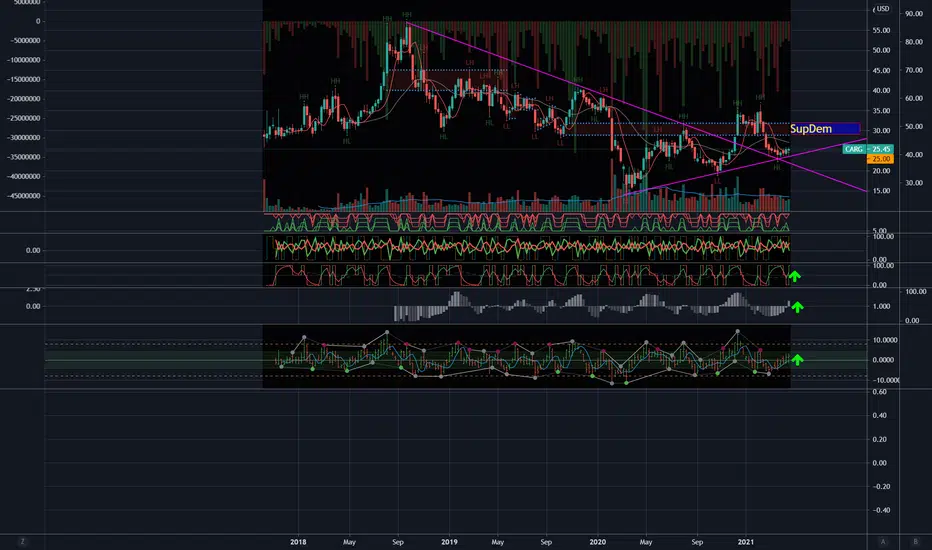The height and width of the screenshot is (550, 932).
Task: Click the -25000000 left axis value
Action: (x=24, y=118)
